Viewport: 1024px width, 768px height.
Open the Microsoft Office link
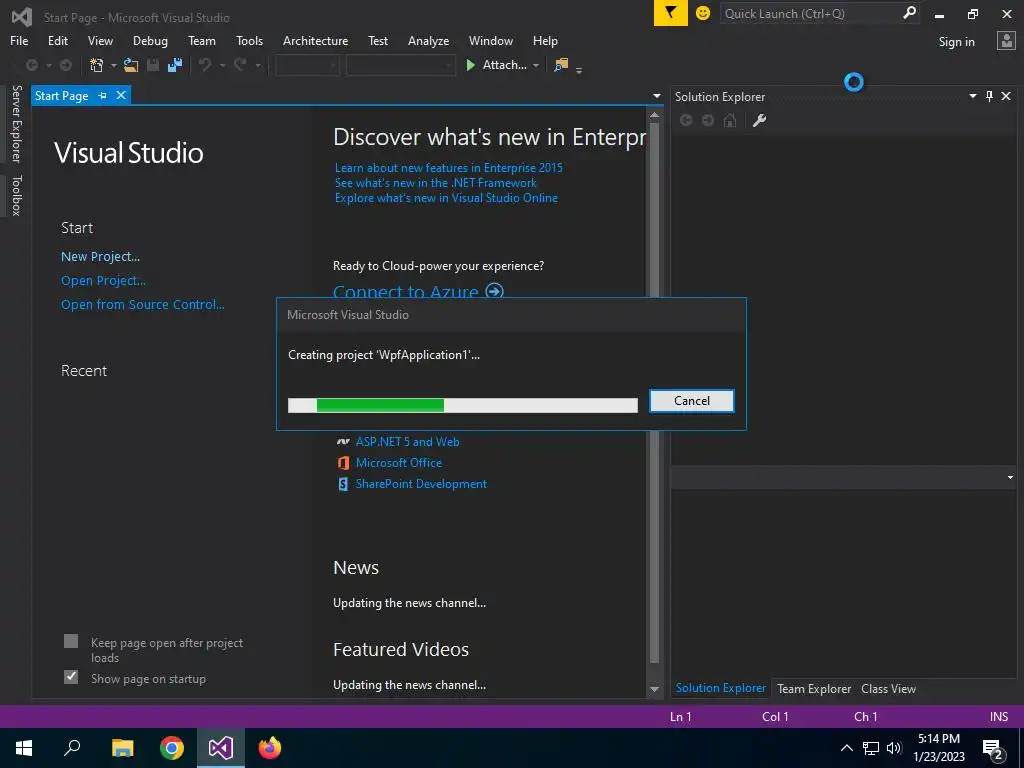(x=399, y=462)
